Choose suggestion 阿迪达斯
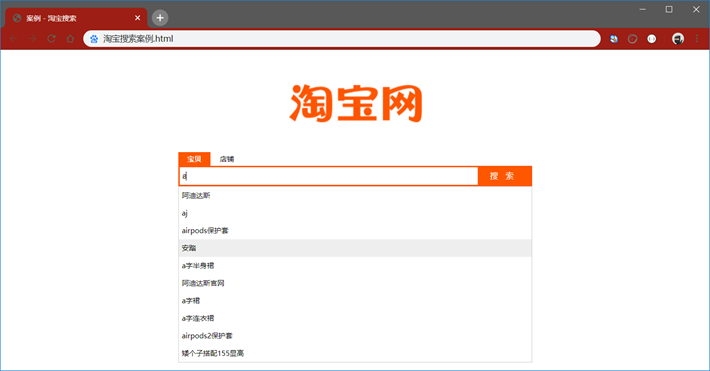 (355, 196)
